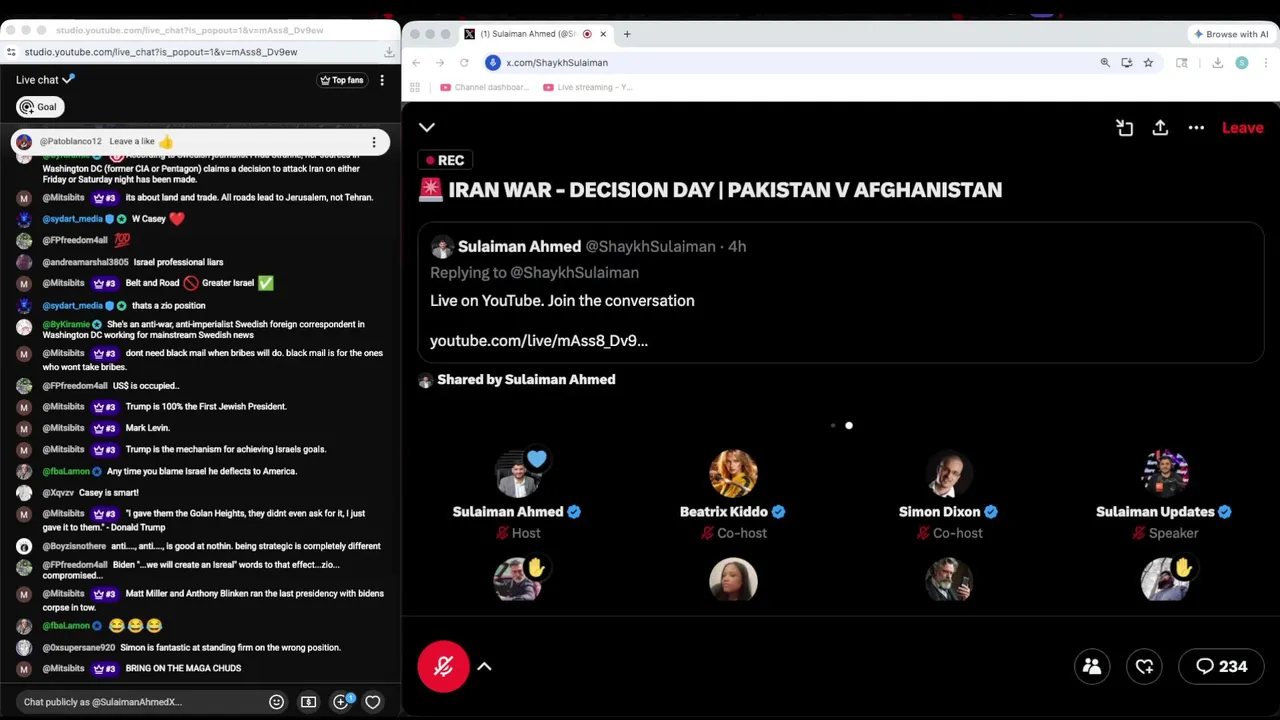This screenshot has width=1280, height=720.
Task: Open the browser three-dot menu
Action: tap(1264, 63)
